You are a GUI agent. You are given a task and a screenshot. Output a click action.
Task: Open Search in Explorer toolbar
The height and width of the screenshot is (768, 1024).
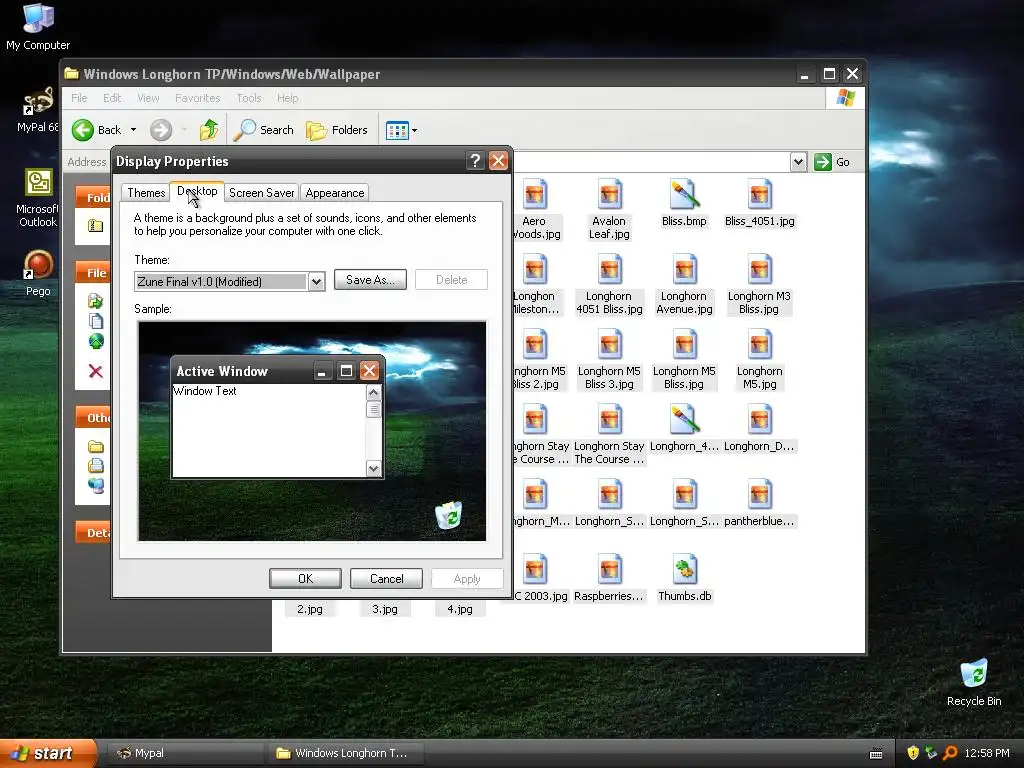[x=264, y=130]
